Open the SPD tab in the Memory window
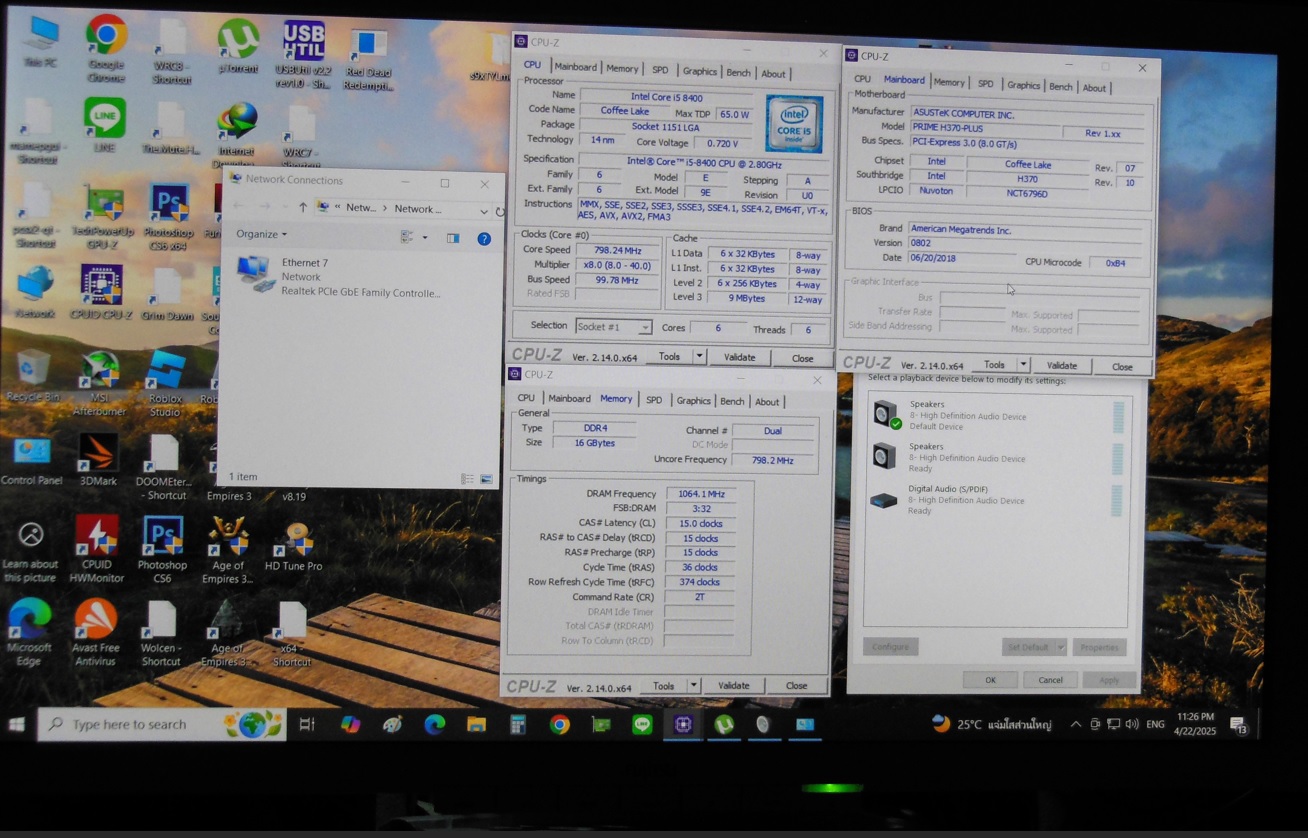Image resolution: width=1308 pixels, height=838 pixels. tap(654, 401)
